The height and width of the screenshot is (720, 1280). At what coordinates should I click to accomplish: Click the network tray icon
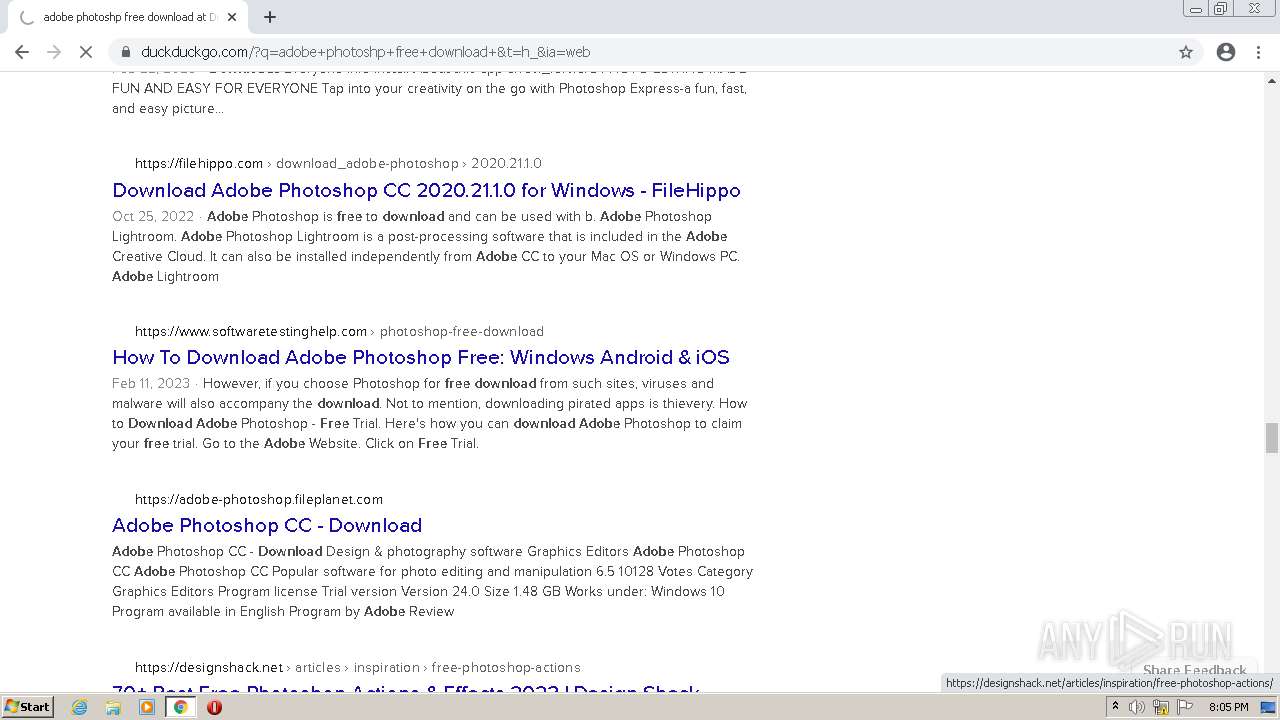tap(1161, 707)
